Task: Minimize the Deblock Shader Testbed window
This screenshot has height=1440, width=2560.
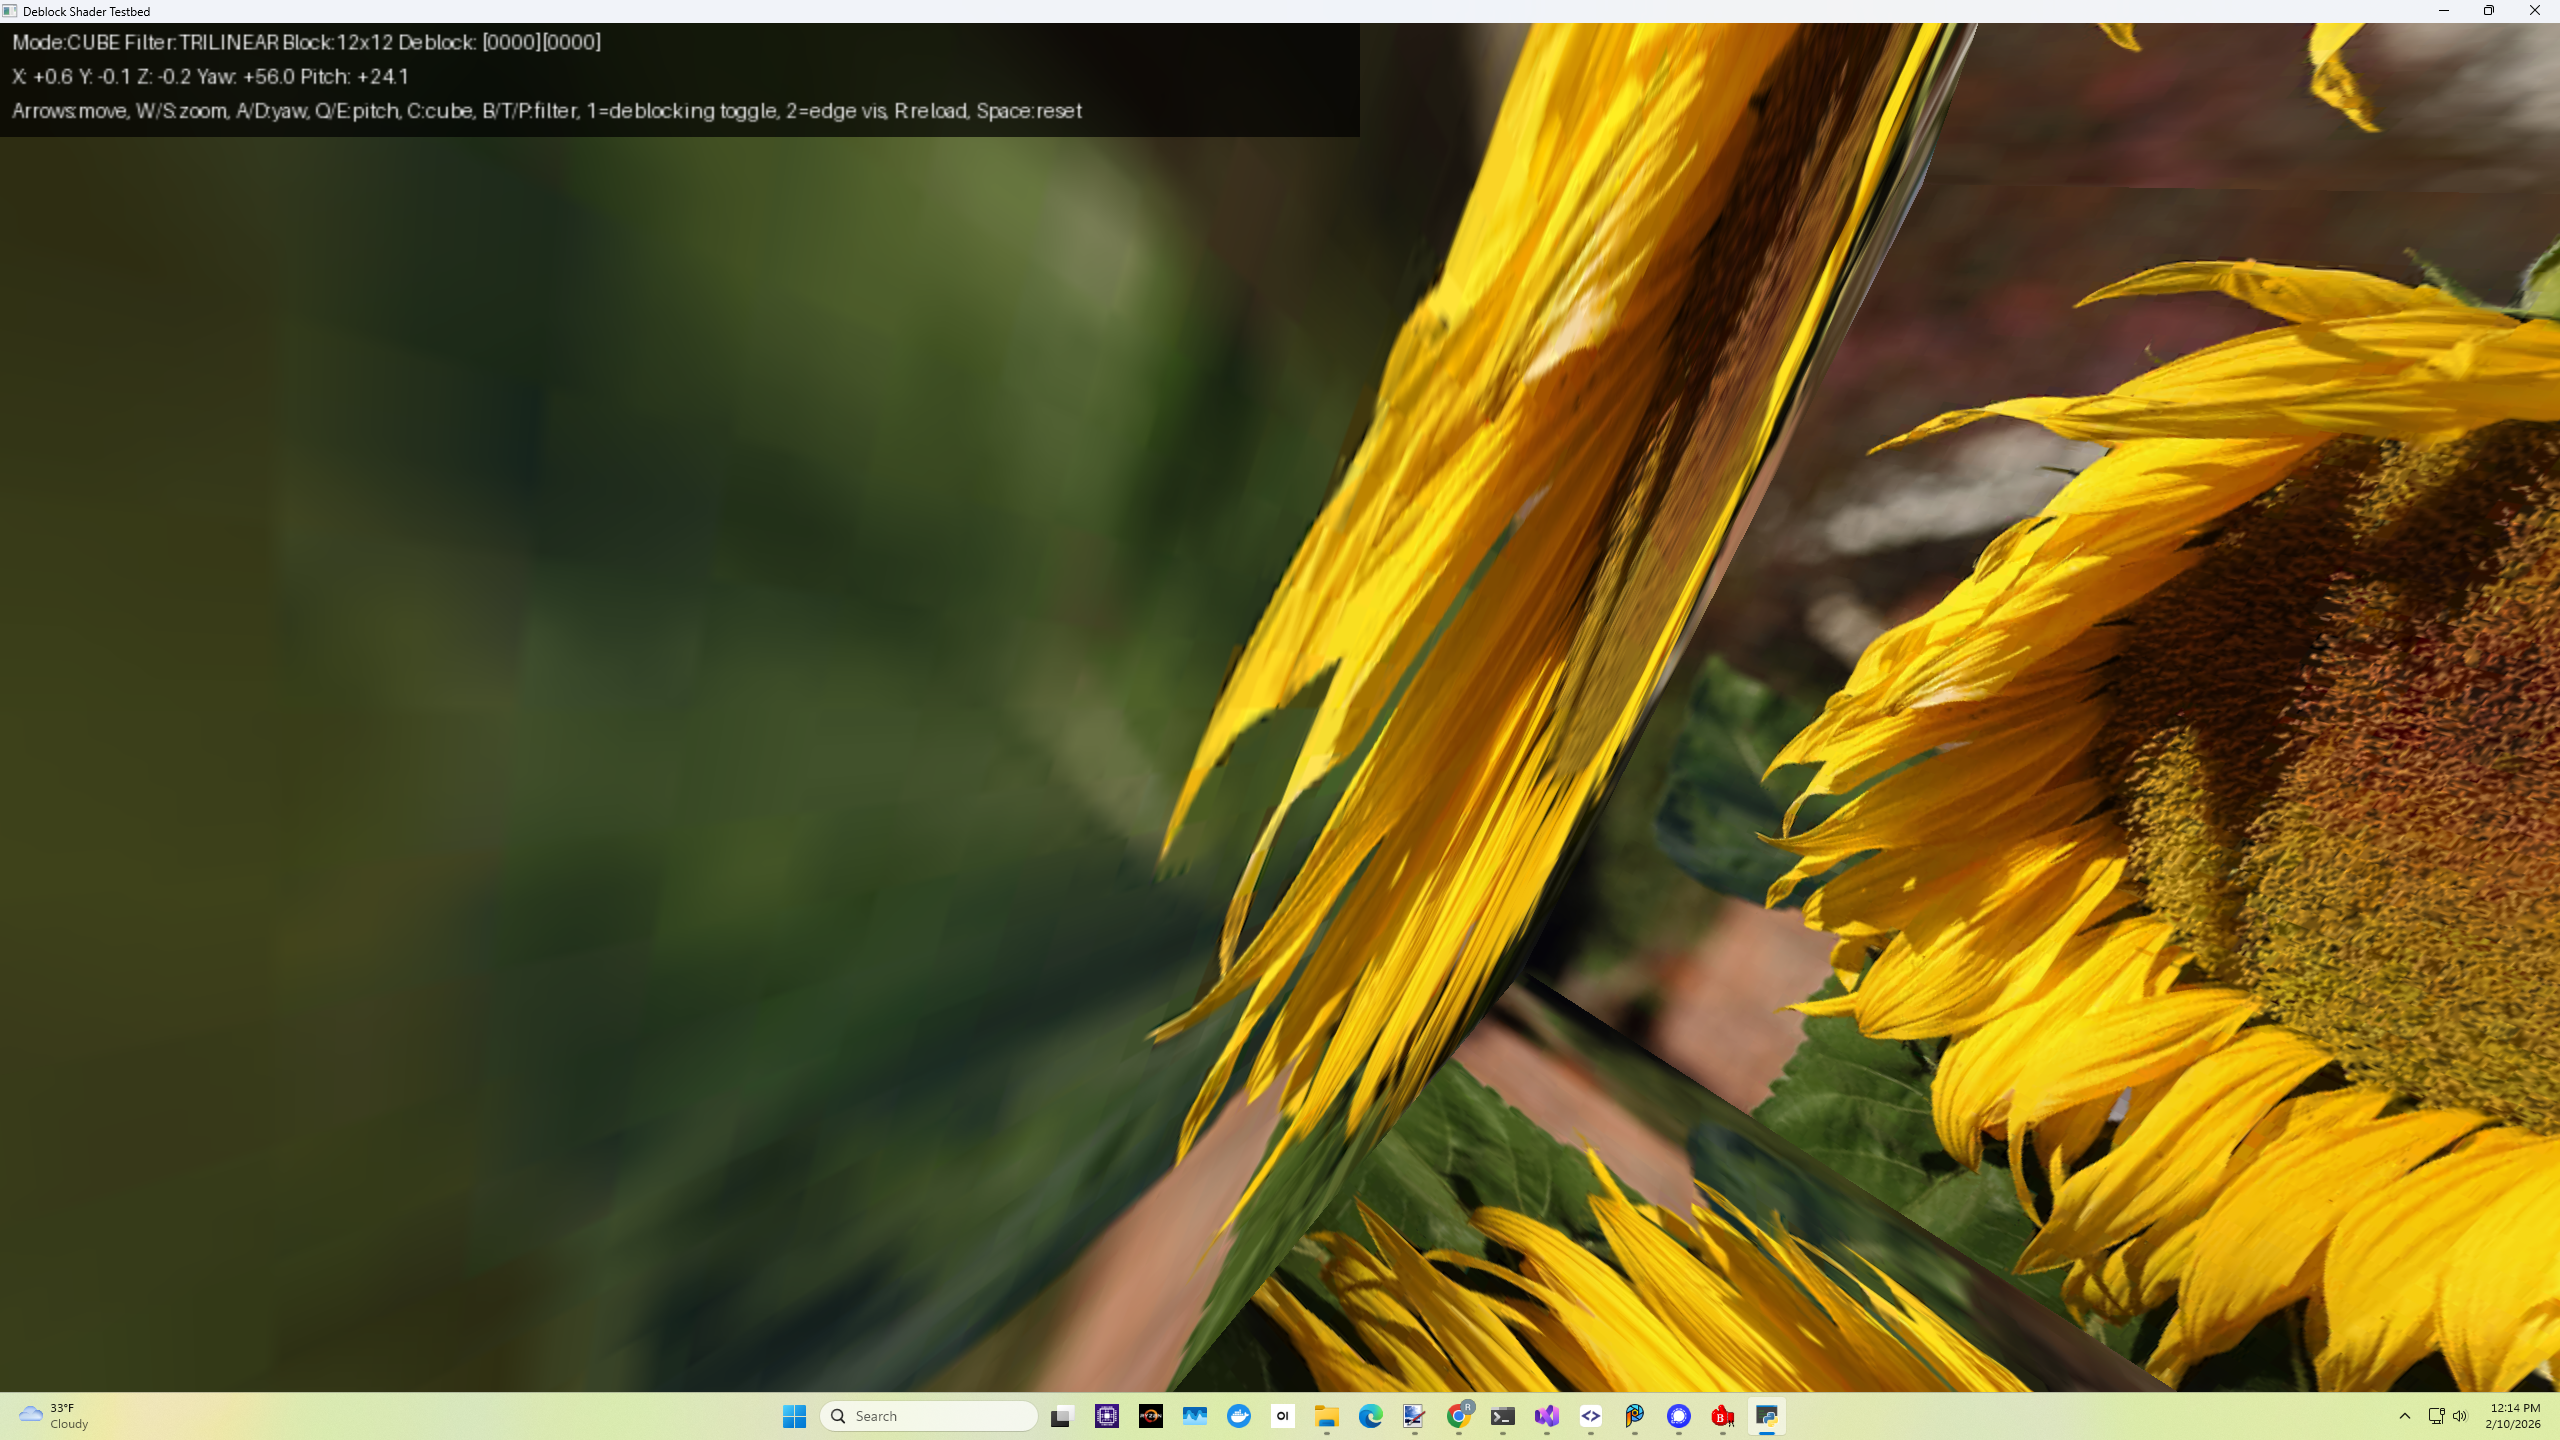Action: [2444, 11]
